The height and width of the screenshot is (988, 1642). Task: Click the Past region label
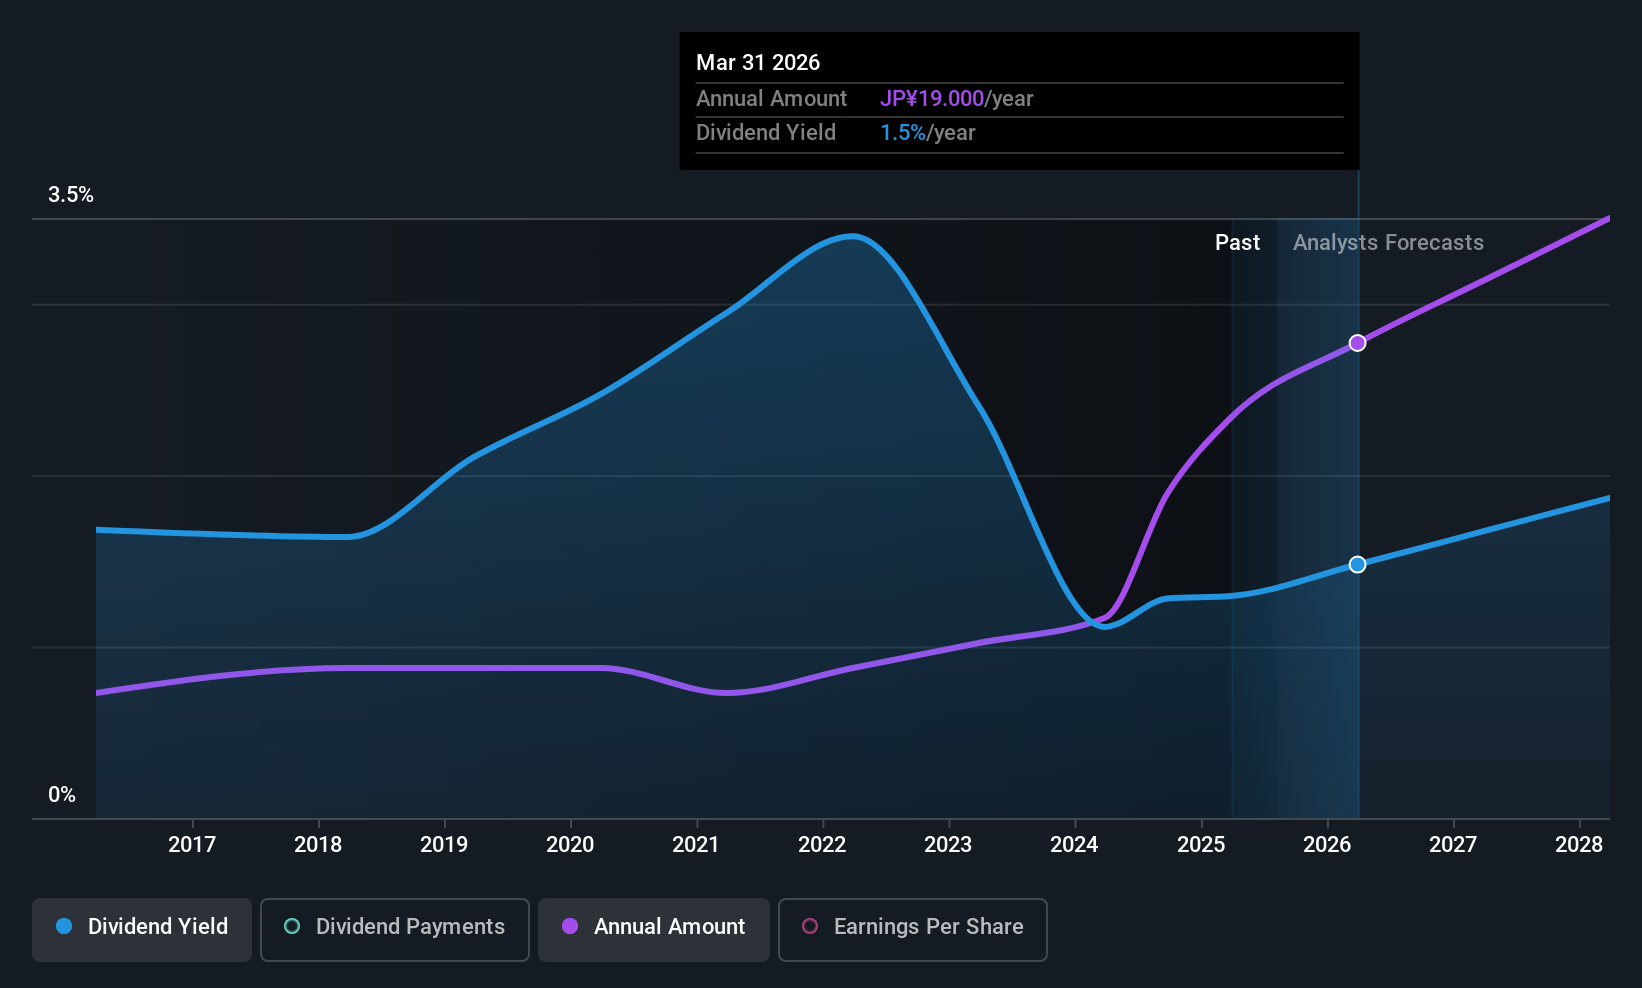[1237, 243]
